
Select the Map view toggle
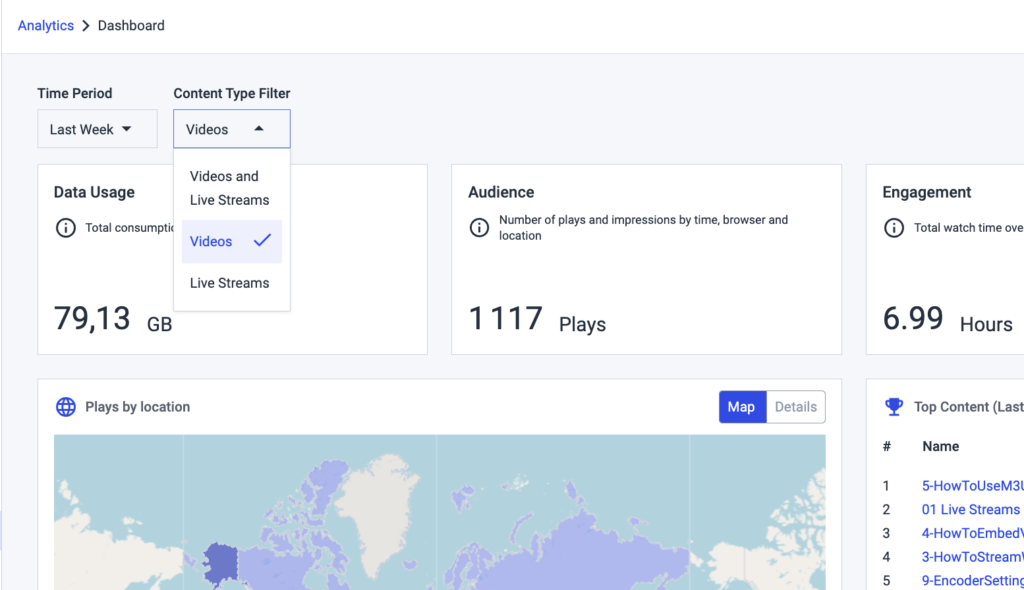[x=742, y=407]
